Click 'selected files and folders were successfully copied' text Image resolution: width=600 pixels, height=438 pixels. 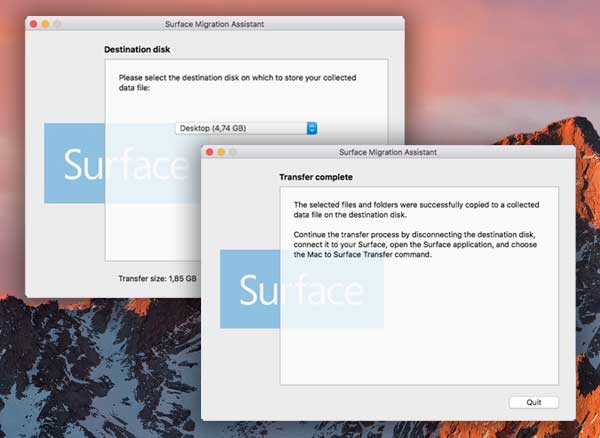(x=416, y=210)
